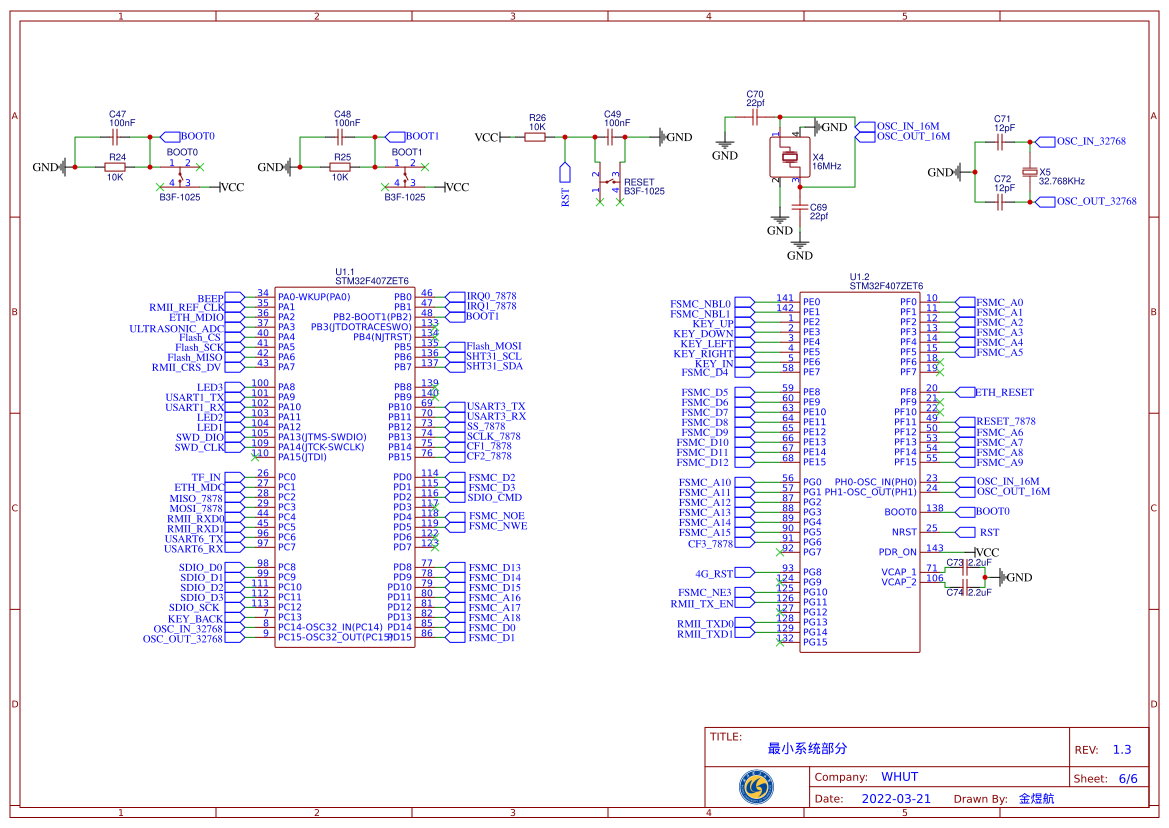Screen dimensions: 1169x828
Task: Click the RESET_7878 net label
Action: click(1006, 421)
